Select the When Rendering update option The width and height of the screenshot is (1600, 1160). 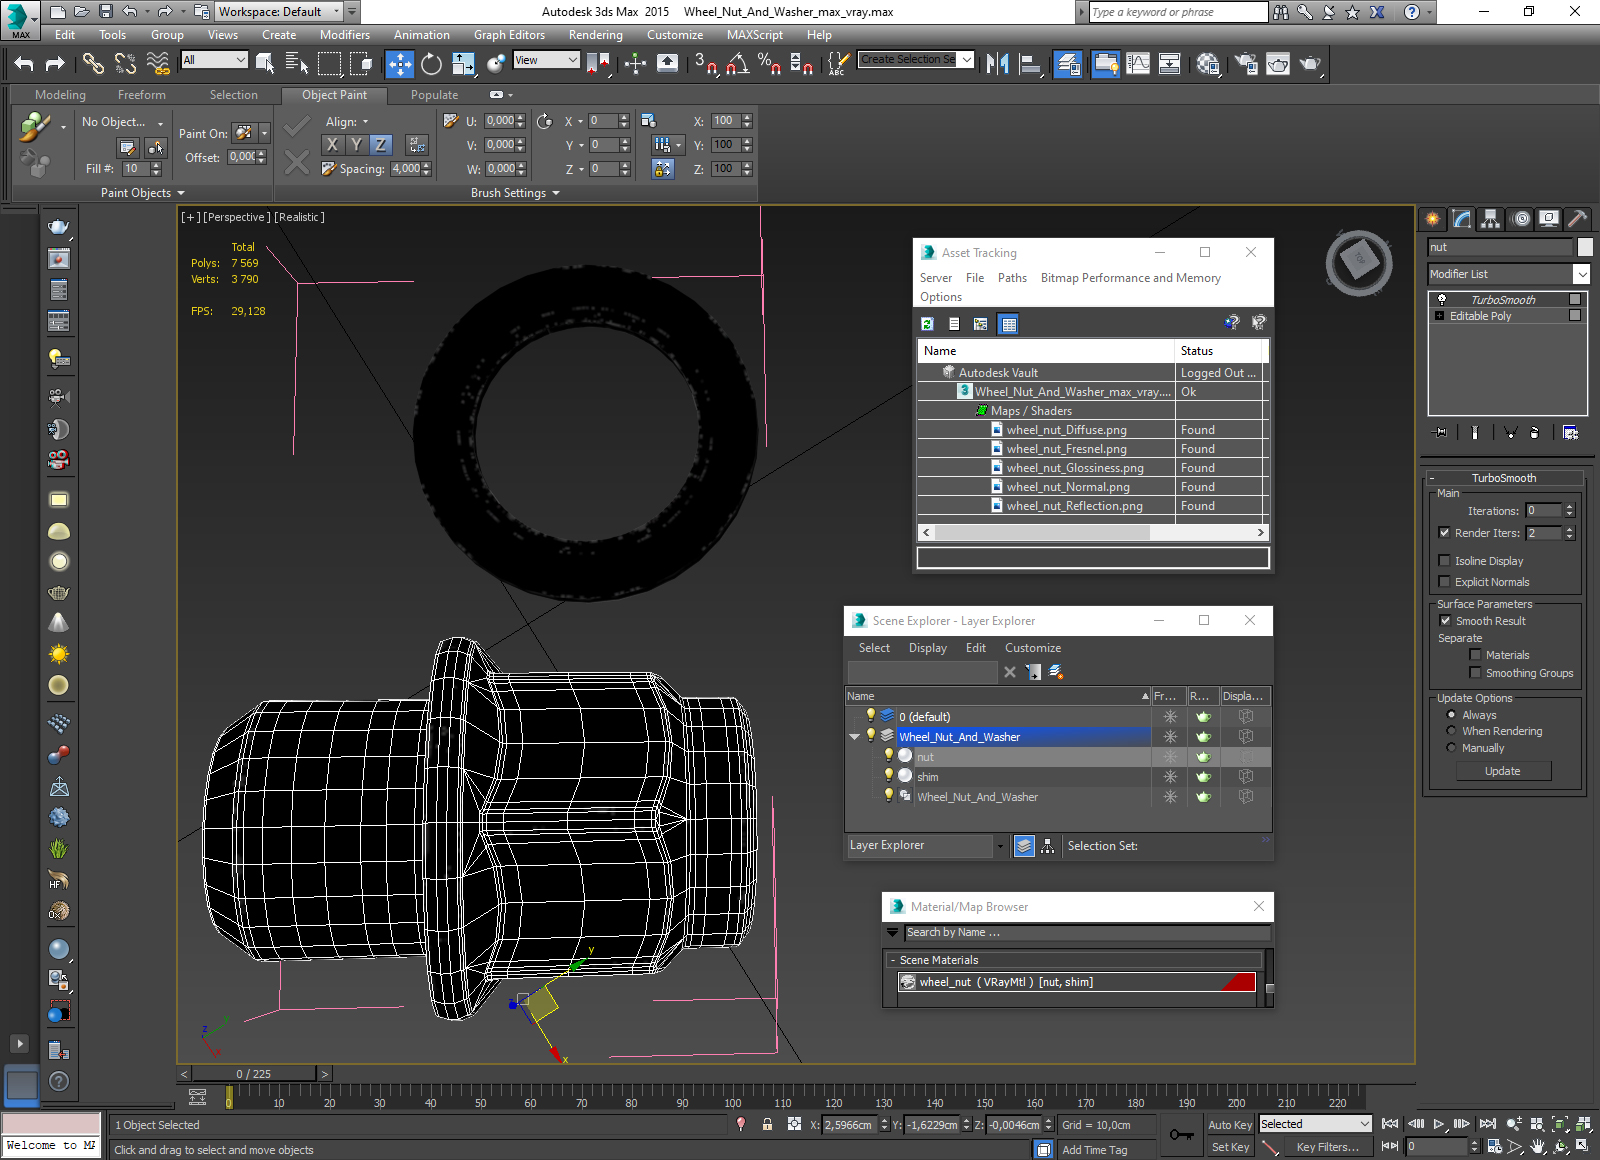(x=1451, y=731)
